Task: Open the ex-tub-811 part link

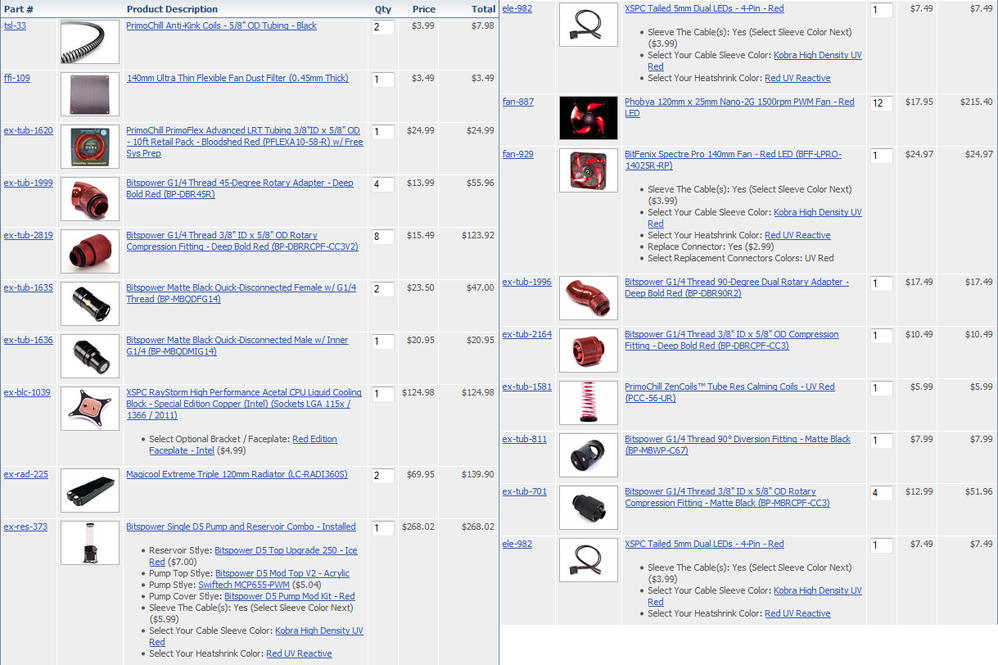Action: click(524, 439)
